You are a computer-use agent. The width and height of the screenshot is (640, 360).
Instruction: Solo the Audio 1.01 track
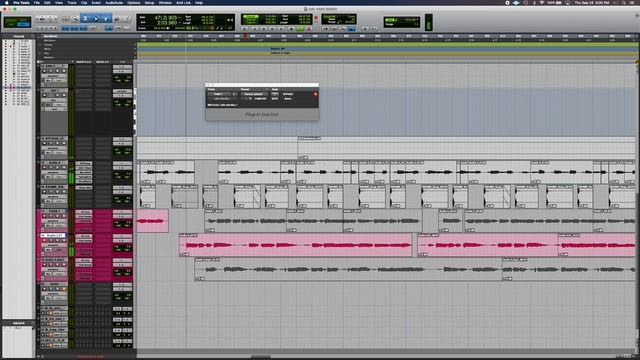pos(57,240)
